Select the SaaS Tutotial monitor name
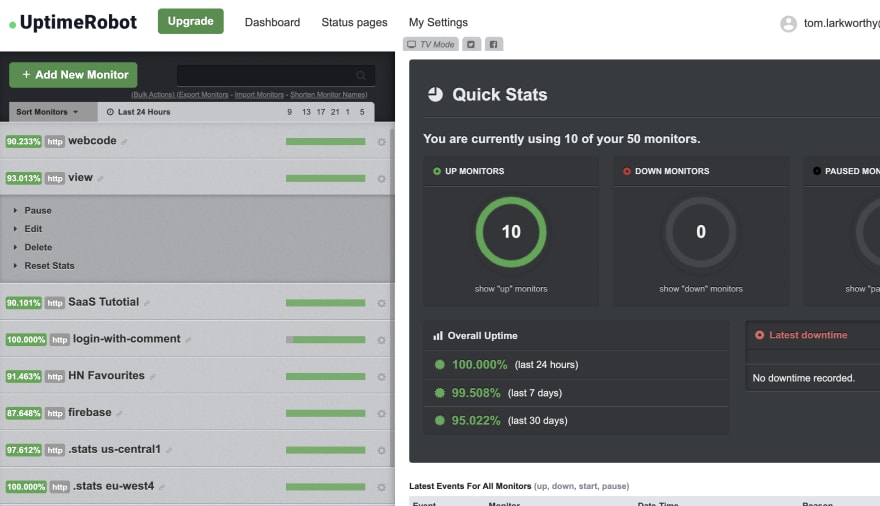This screenshot has width=880, height=506. [103, 302]
